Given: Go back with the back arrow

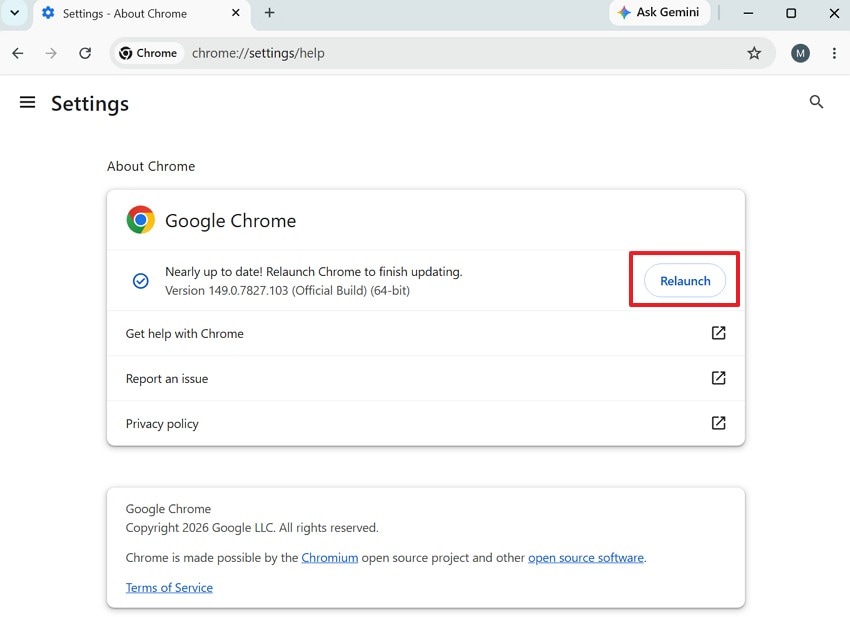Looking at the screenshot, I should coord(18,53).
